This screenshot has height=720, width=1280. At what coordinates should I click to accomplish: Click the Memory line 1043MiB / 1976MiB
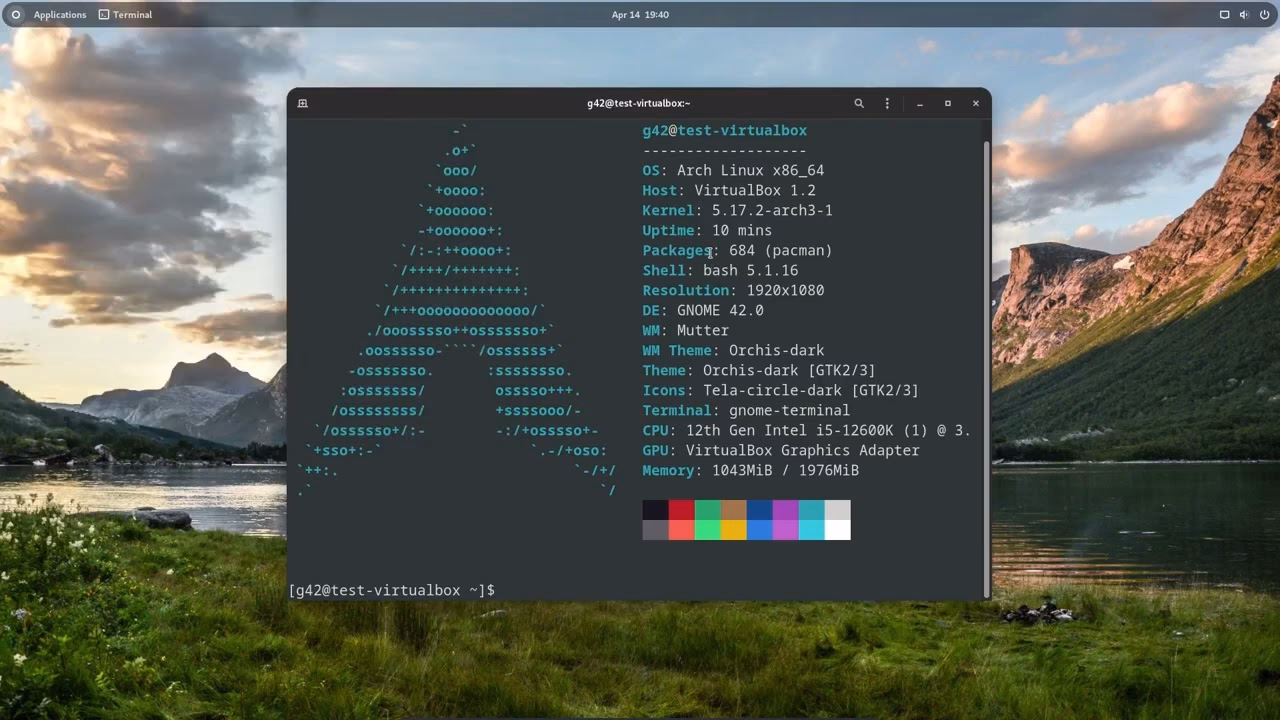[750, 470]
